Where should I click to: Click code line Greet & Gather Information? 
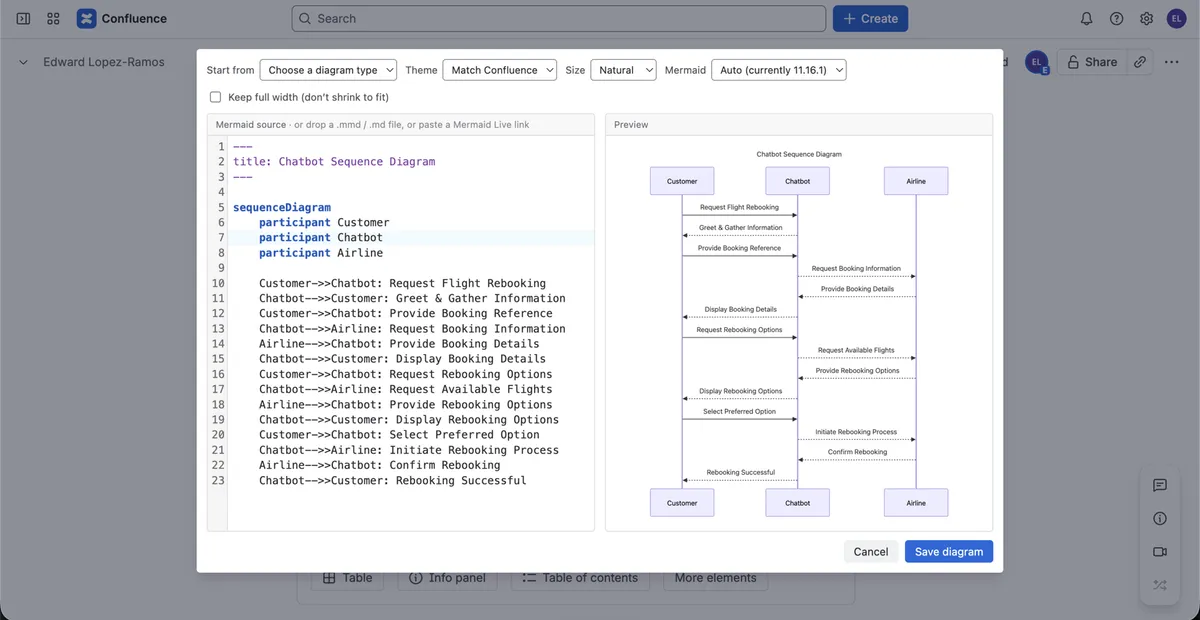point(412,298)
